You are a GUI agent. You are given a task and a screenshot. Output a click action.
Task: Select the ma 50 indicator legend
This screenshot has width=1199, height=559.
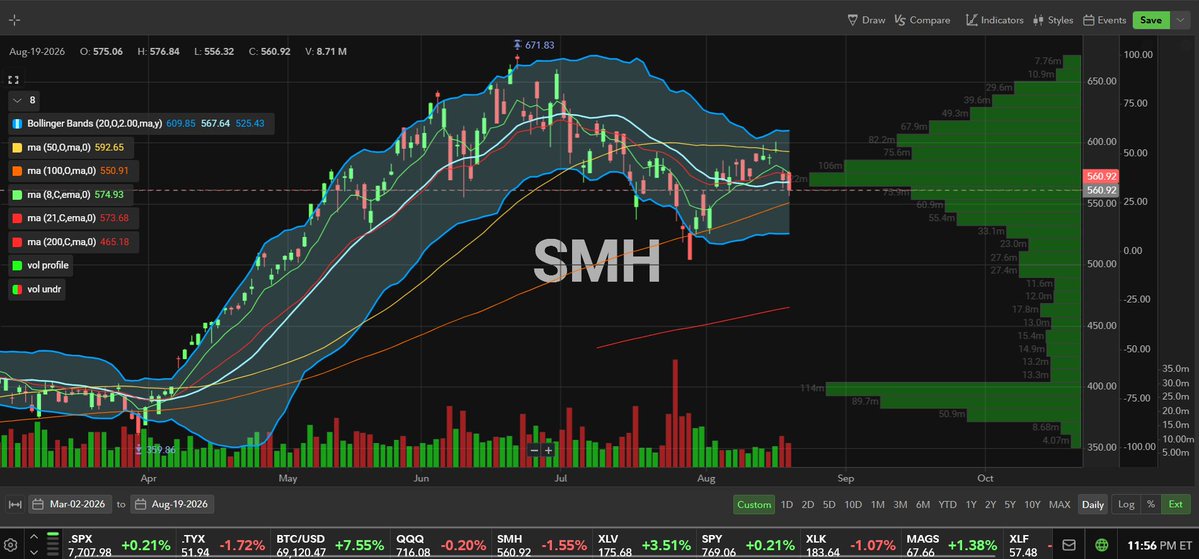pyautogui.click(x=70, y=147)
